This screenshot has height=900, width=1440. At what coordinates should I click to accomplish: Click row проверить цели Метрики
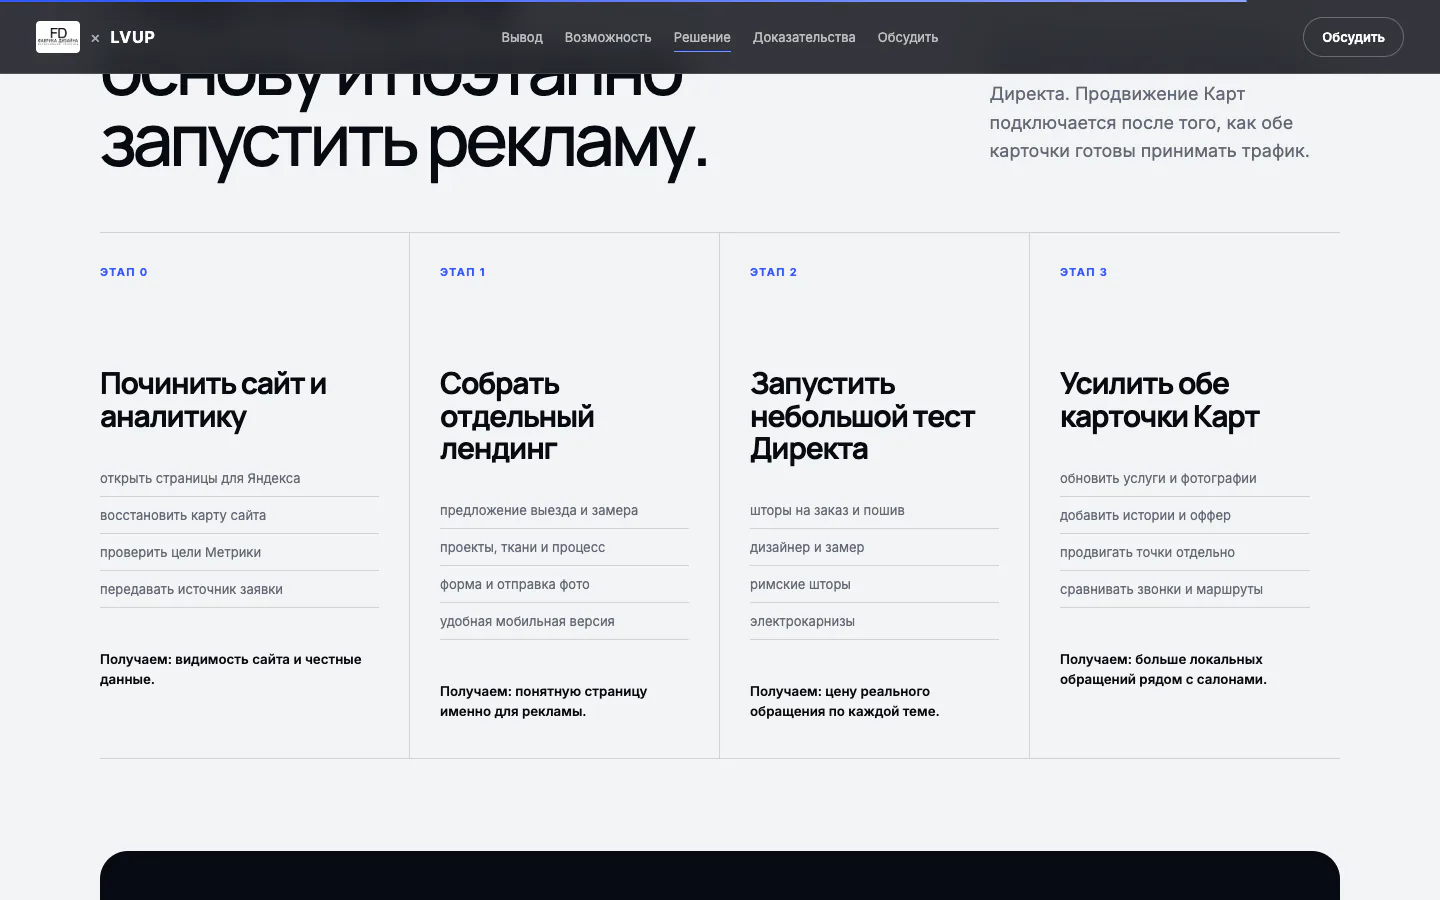point(239,552)
